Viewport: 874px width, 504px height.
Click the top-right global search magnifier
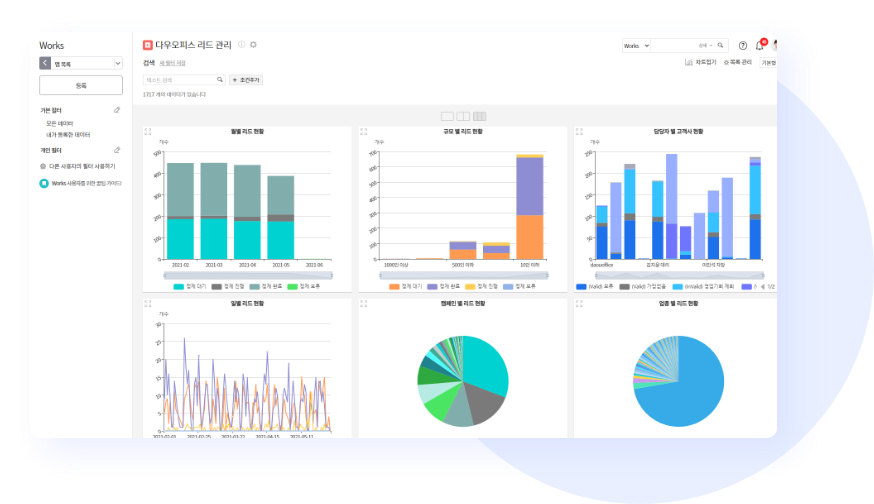[720, 46]
